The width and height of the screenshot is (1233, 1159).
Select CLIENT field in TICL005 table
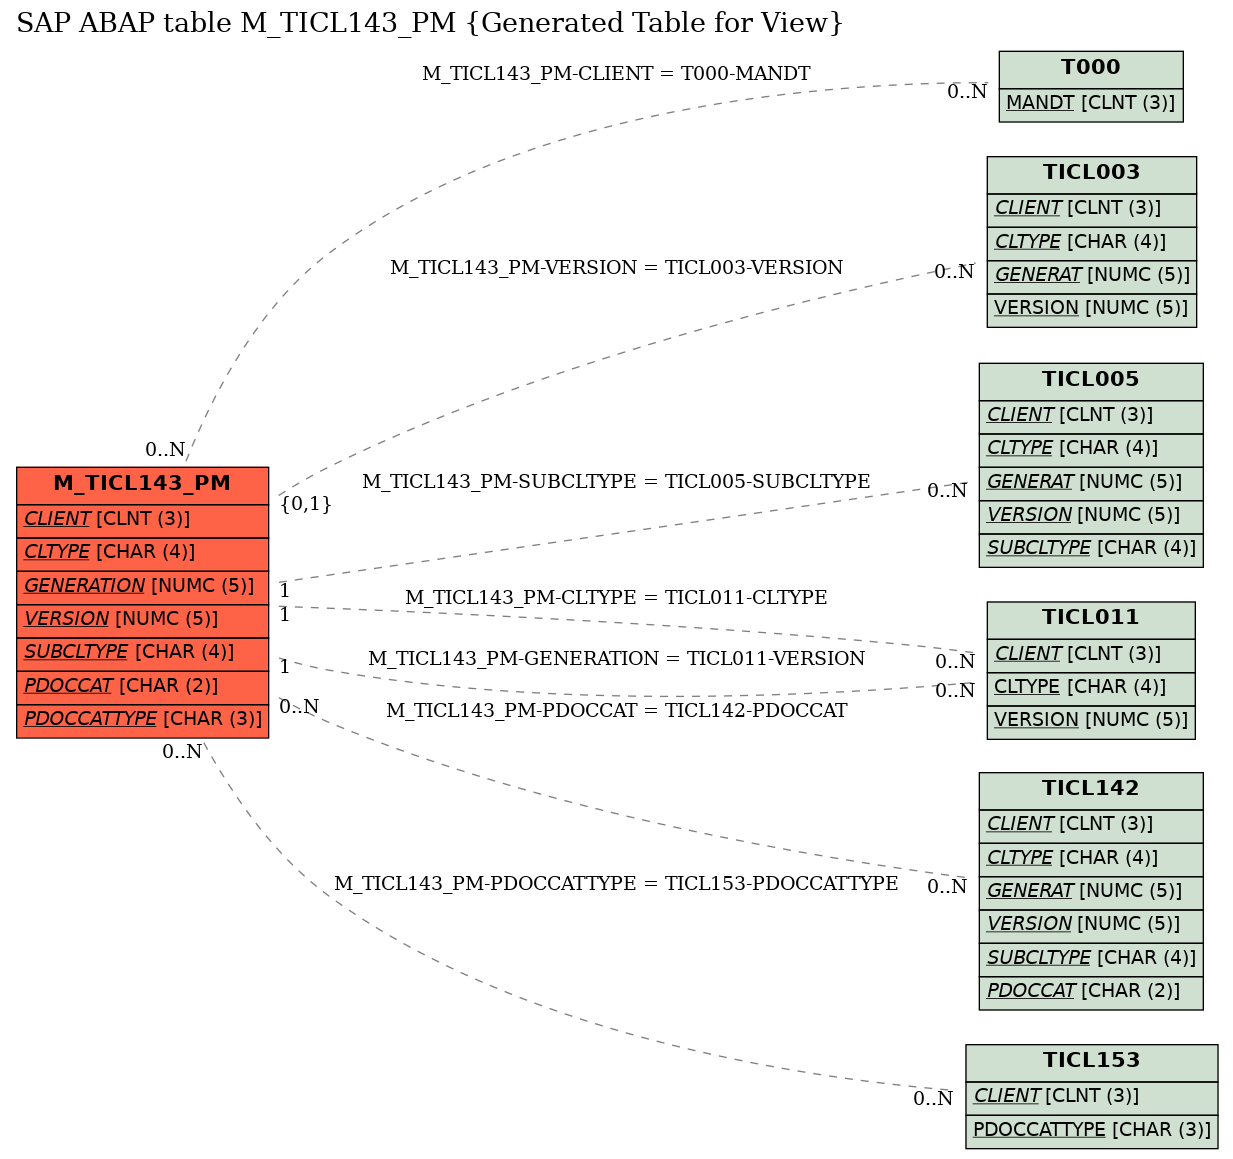point(1091,415)
